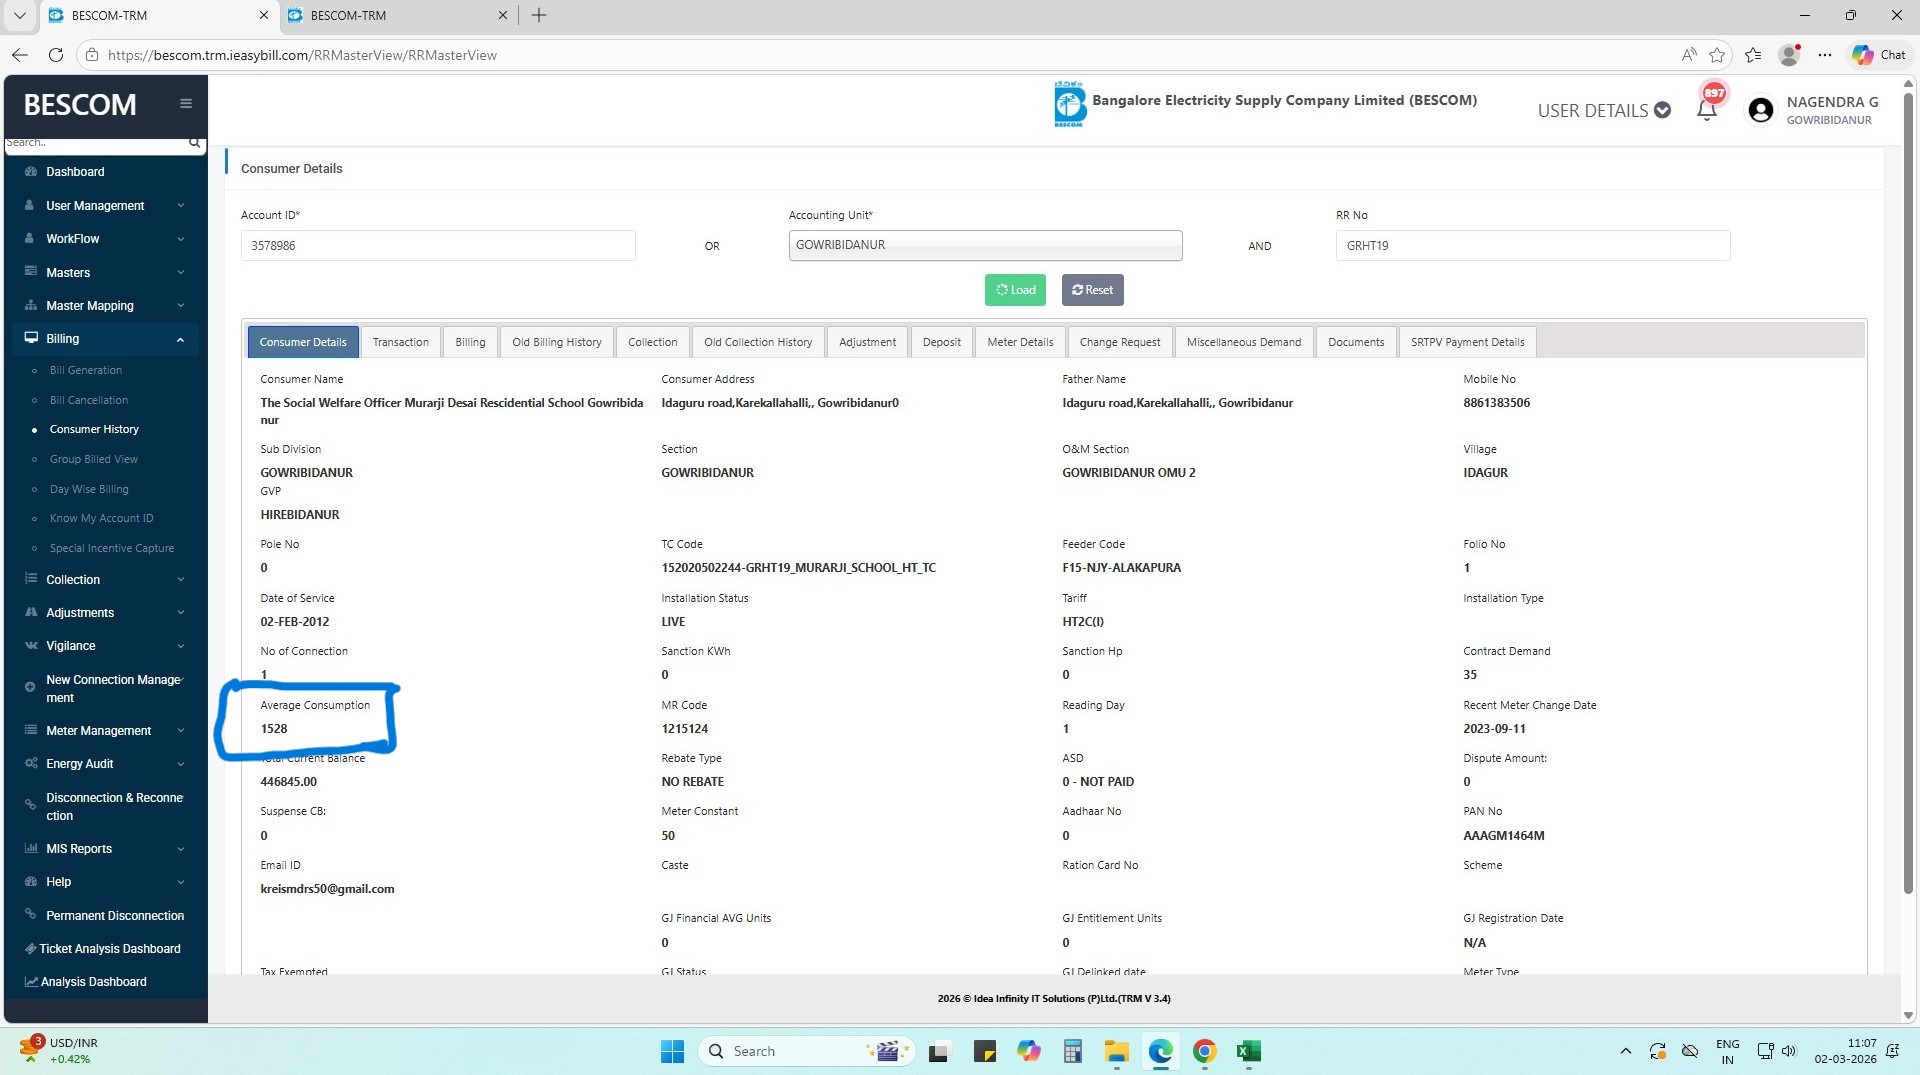Open Bill Generation in the sidebar
Image resolution: width=1920 pixels, height=1075 pixels.
(86, 370)
